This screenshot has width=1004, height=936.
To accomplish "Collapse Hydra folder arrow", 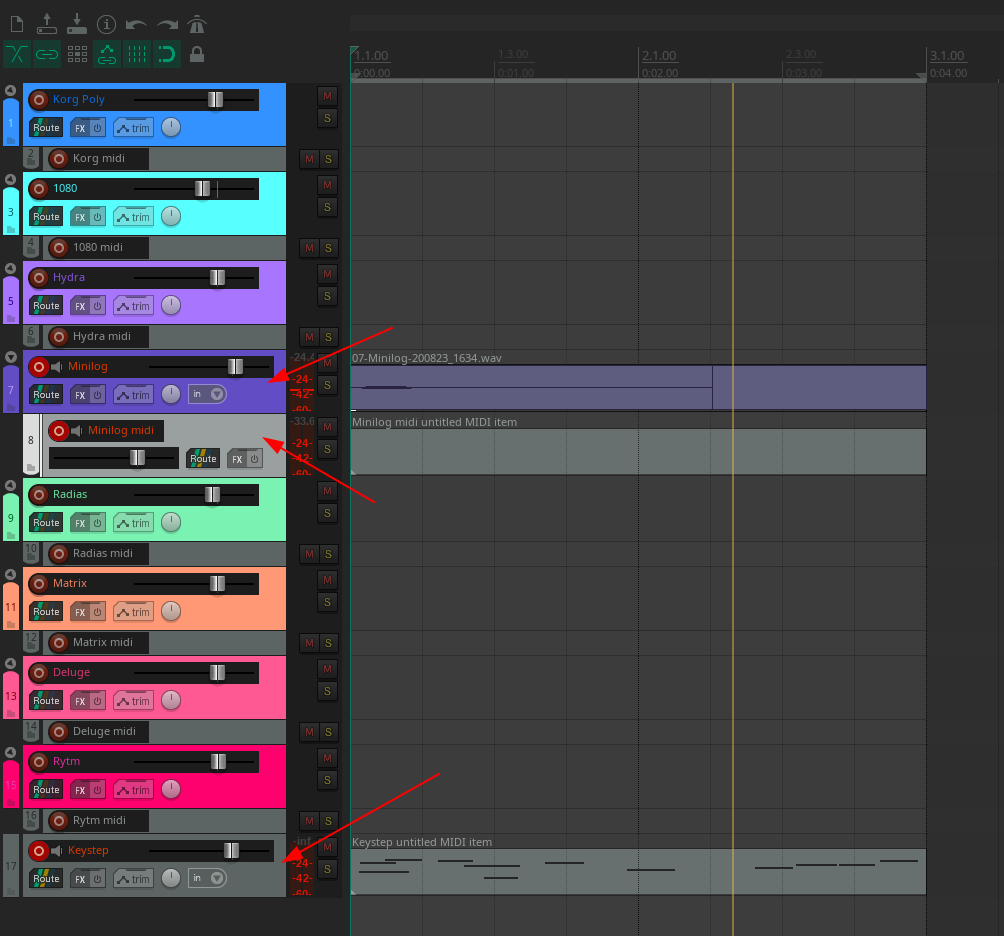I will click(10, 268).
